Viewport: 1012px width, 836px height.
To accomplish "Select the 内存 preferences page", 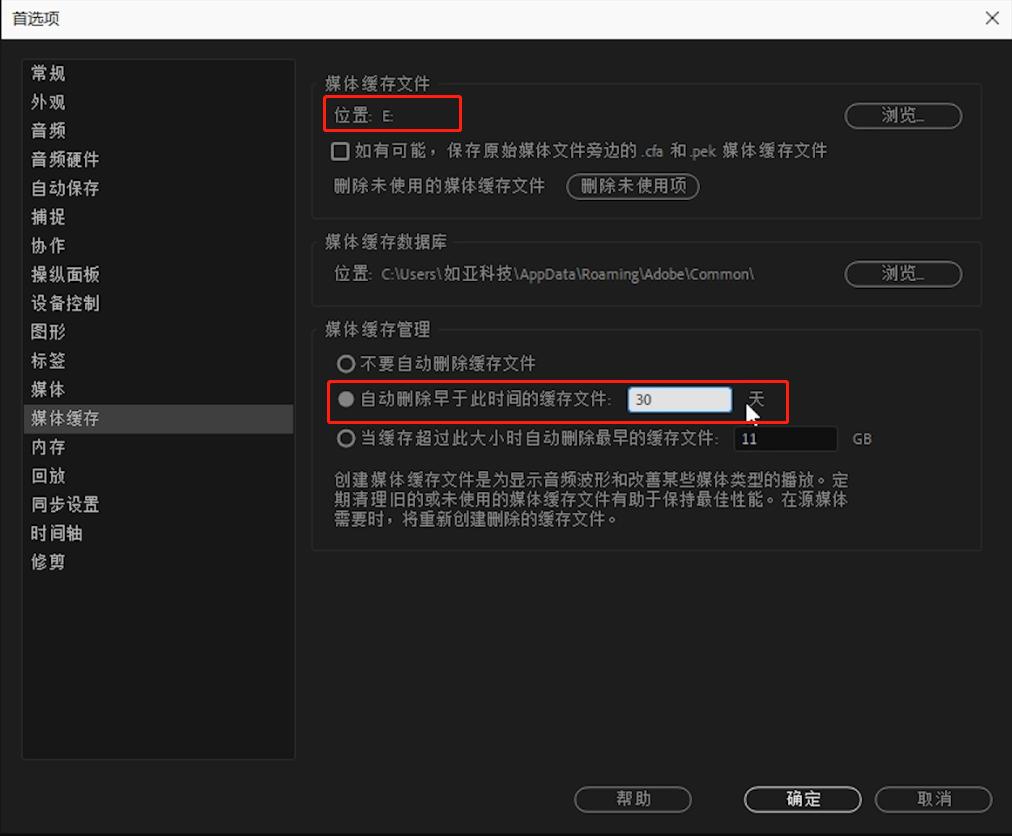I will tap(46, 447).
